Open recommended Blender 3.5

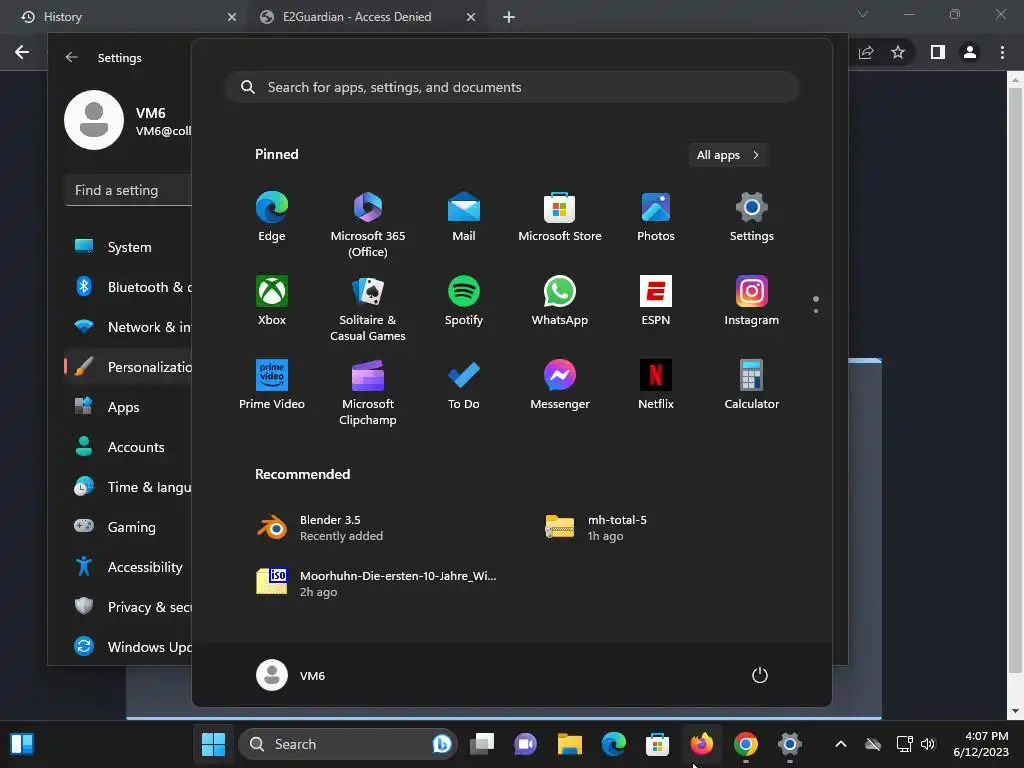pos(320,528)
